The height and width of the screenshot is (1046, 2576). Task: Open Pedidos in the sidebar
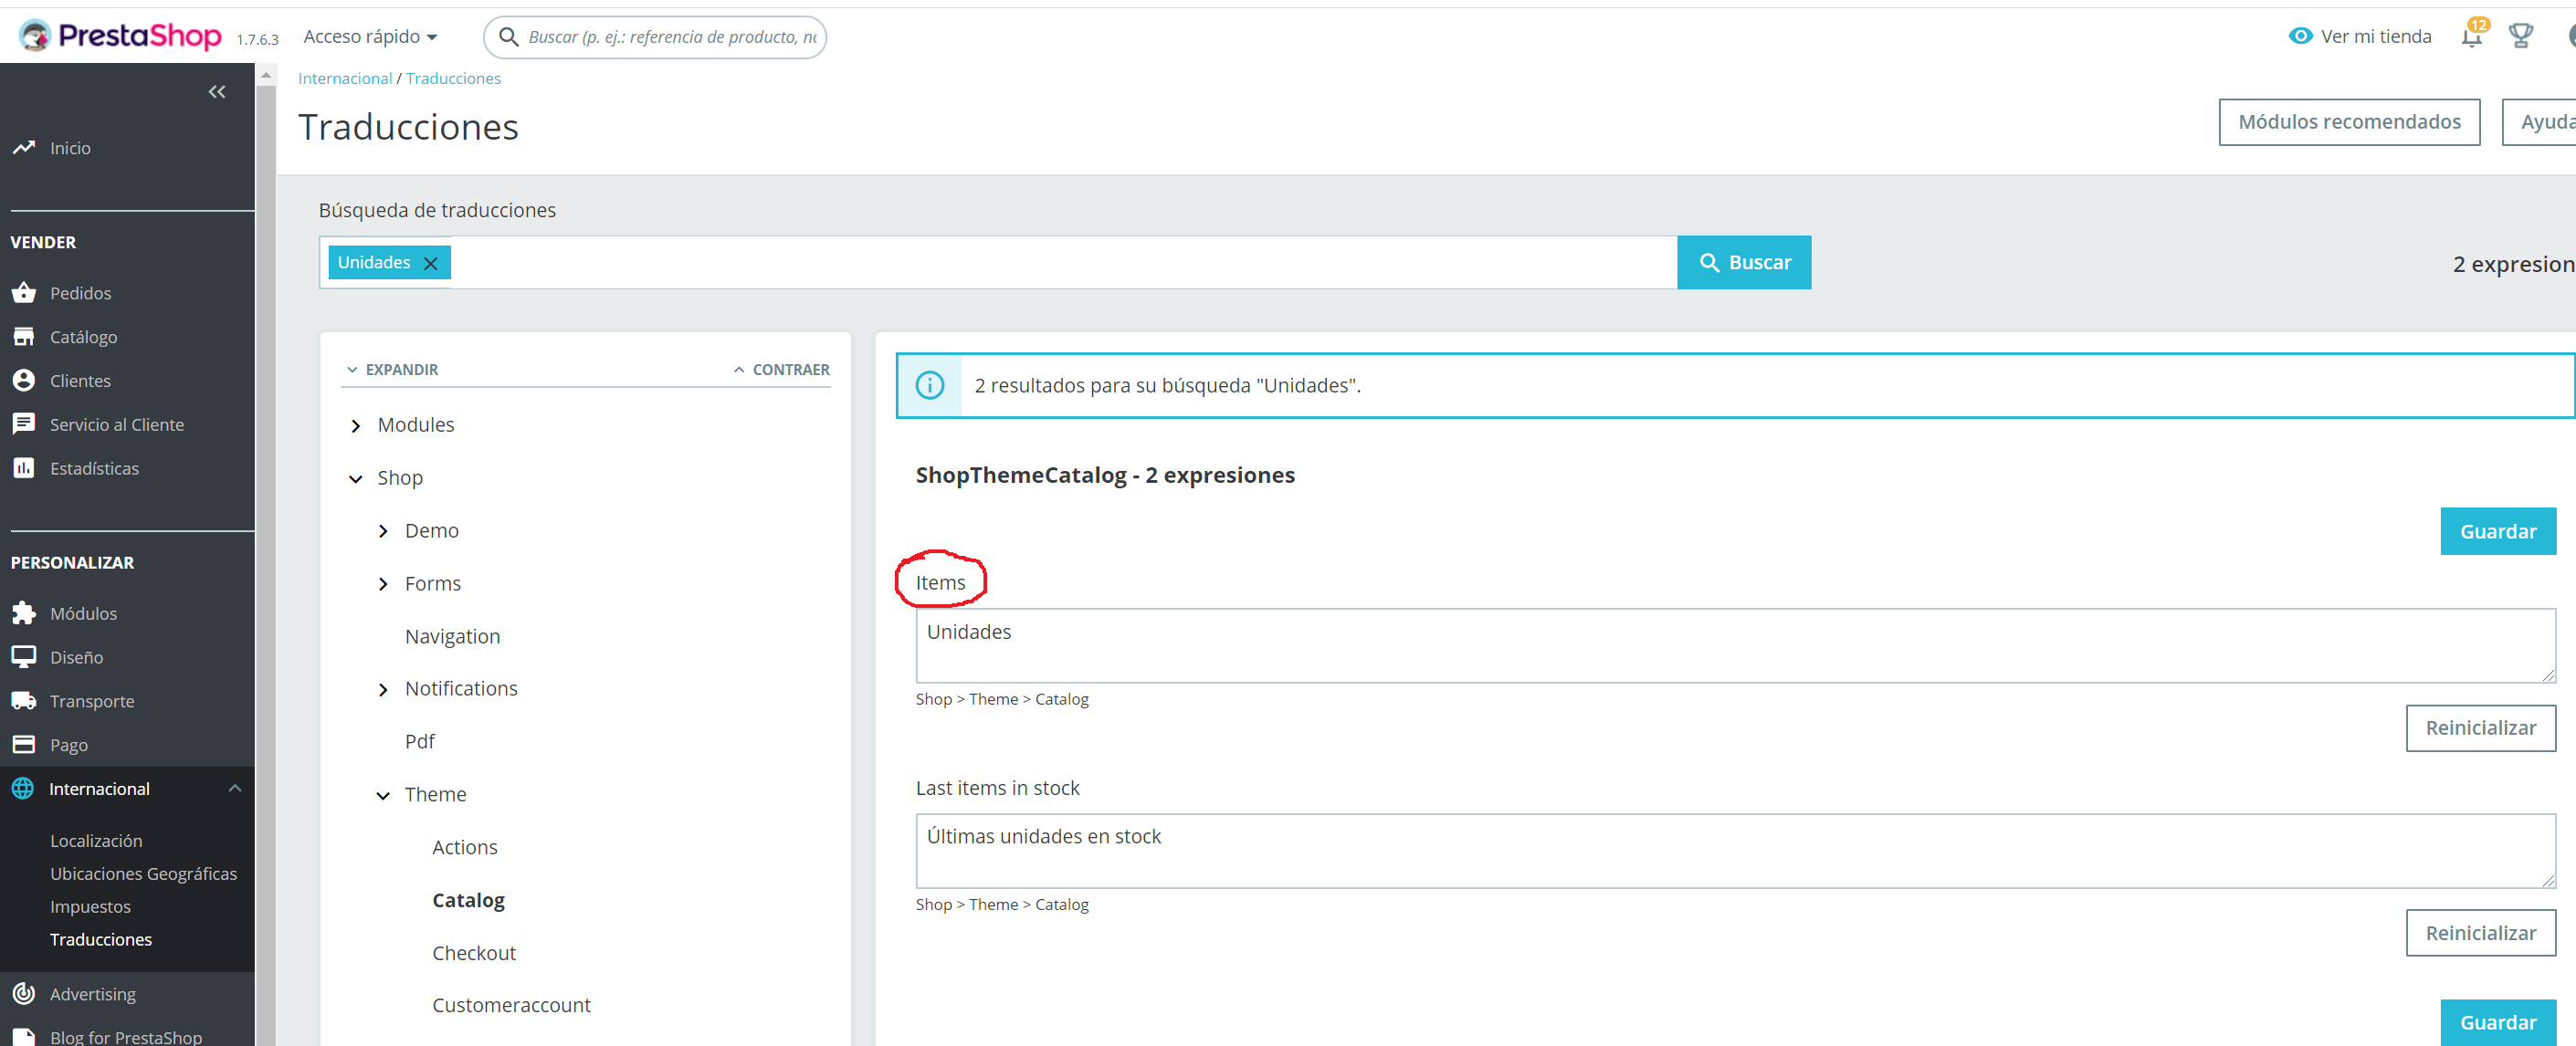click(81, 293)
